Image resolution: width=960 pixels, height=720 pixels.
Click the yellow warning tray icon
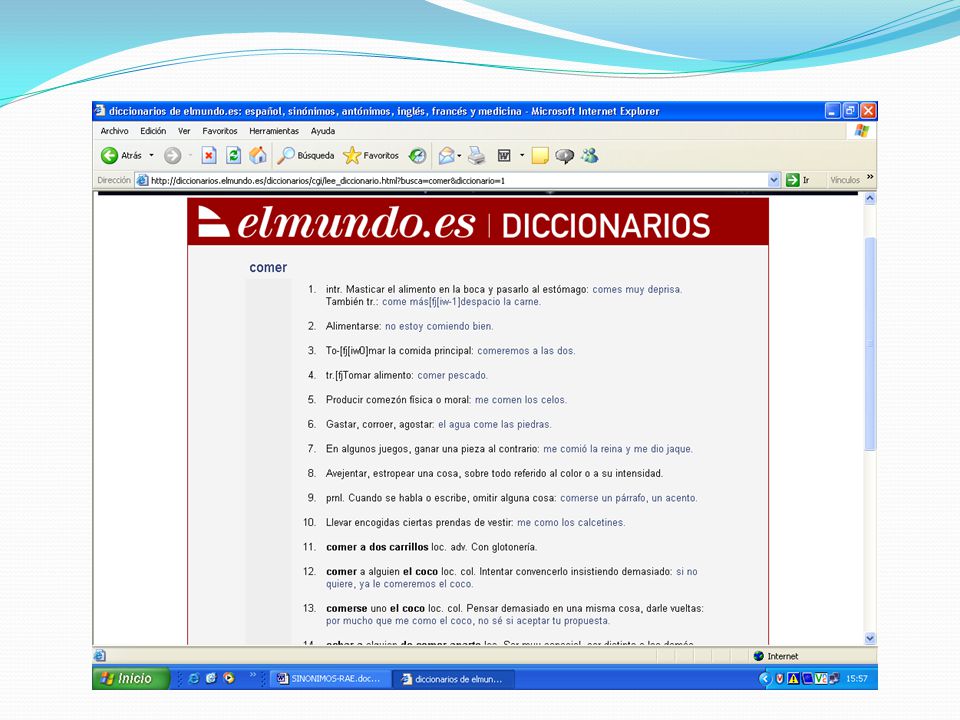point(793,678)
